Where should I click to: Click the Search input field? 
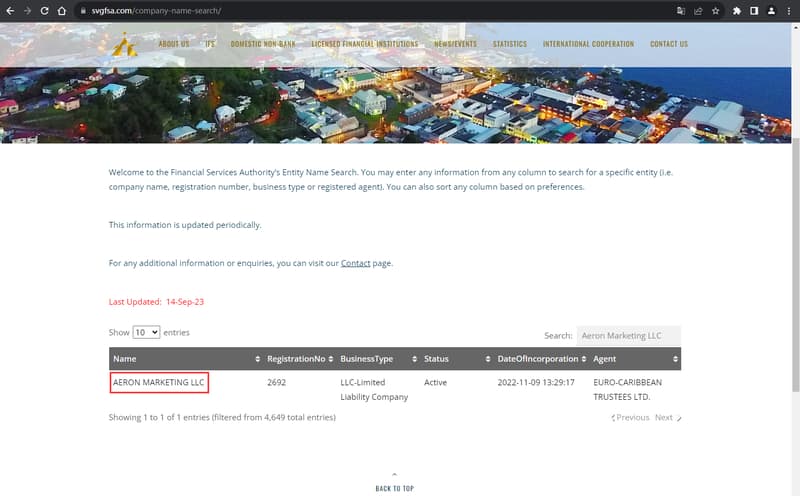point(629,336)
